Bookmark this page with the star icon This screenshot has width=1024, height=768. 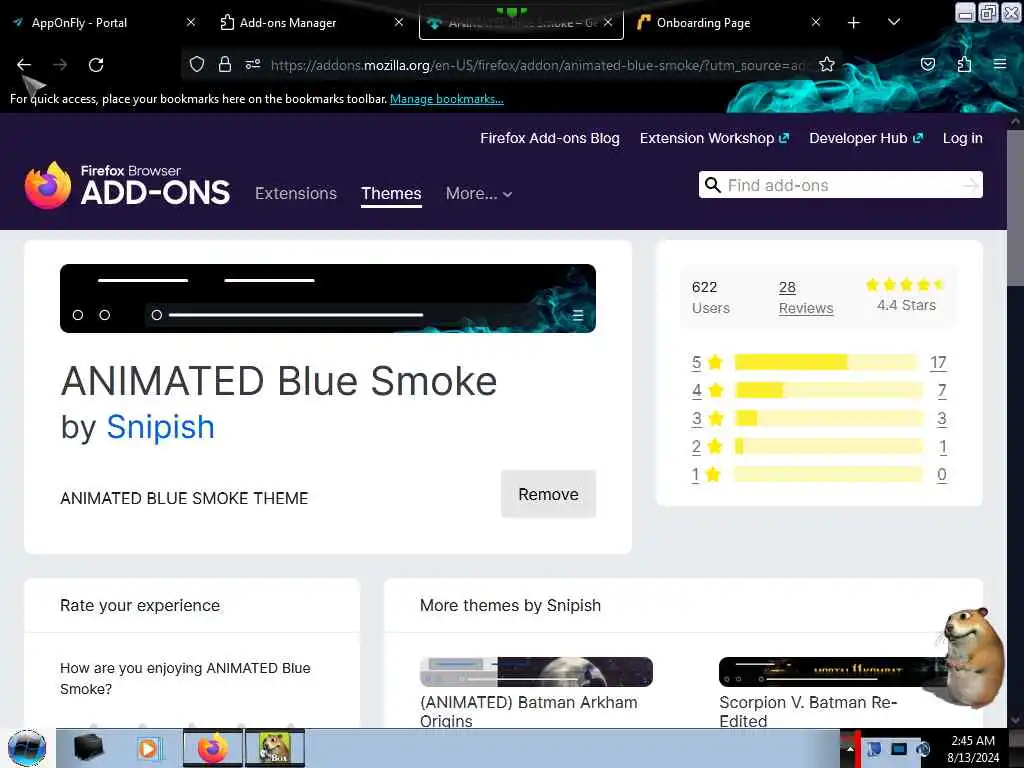[827, 64]
